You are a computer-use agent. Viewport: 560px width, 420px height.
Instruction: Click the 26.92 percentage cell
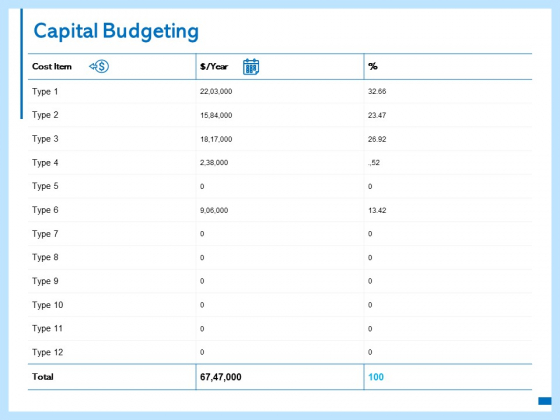click(377, 139)
